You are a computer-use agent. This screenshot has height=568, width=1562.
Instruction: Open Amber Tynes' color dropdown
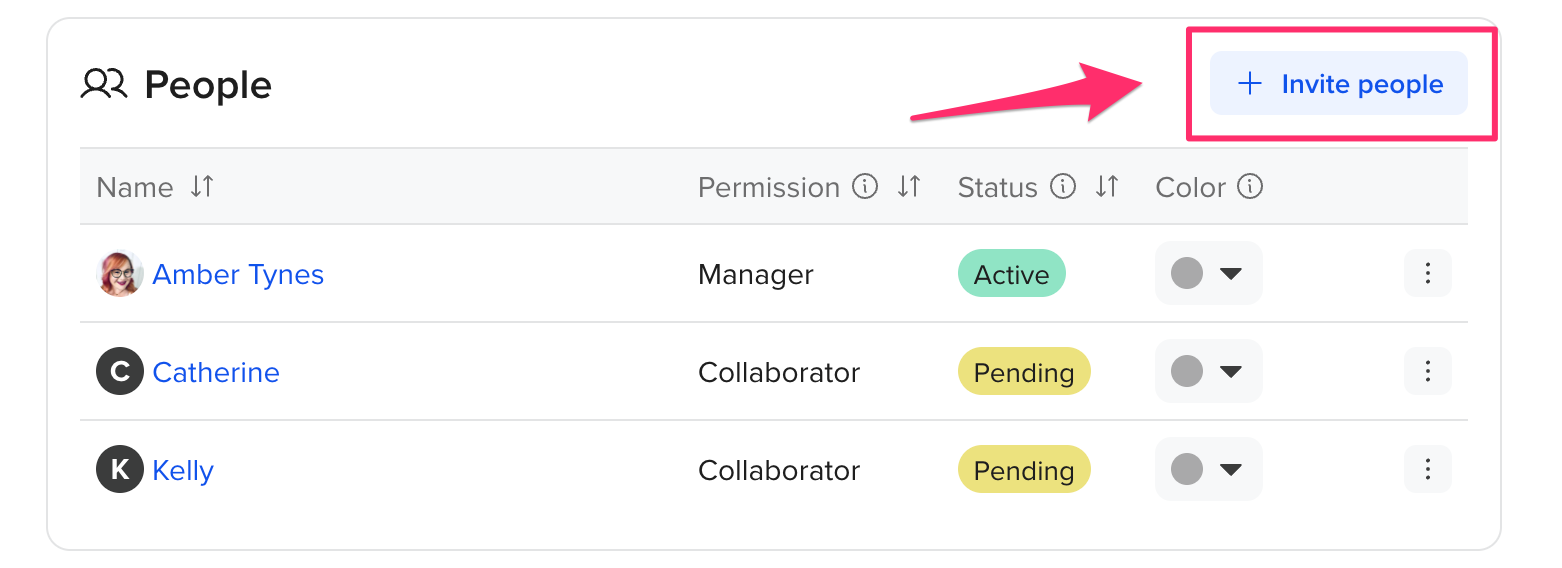1208,273
